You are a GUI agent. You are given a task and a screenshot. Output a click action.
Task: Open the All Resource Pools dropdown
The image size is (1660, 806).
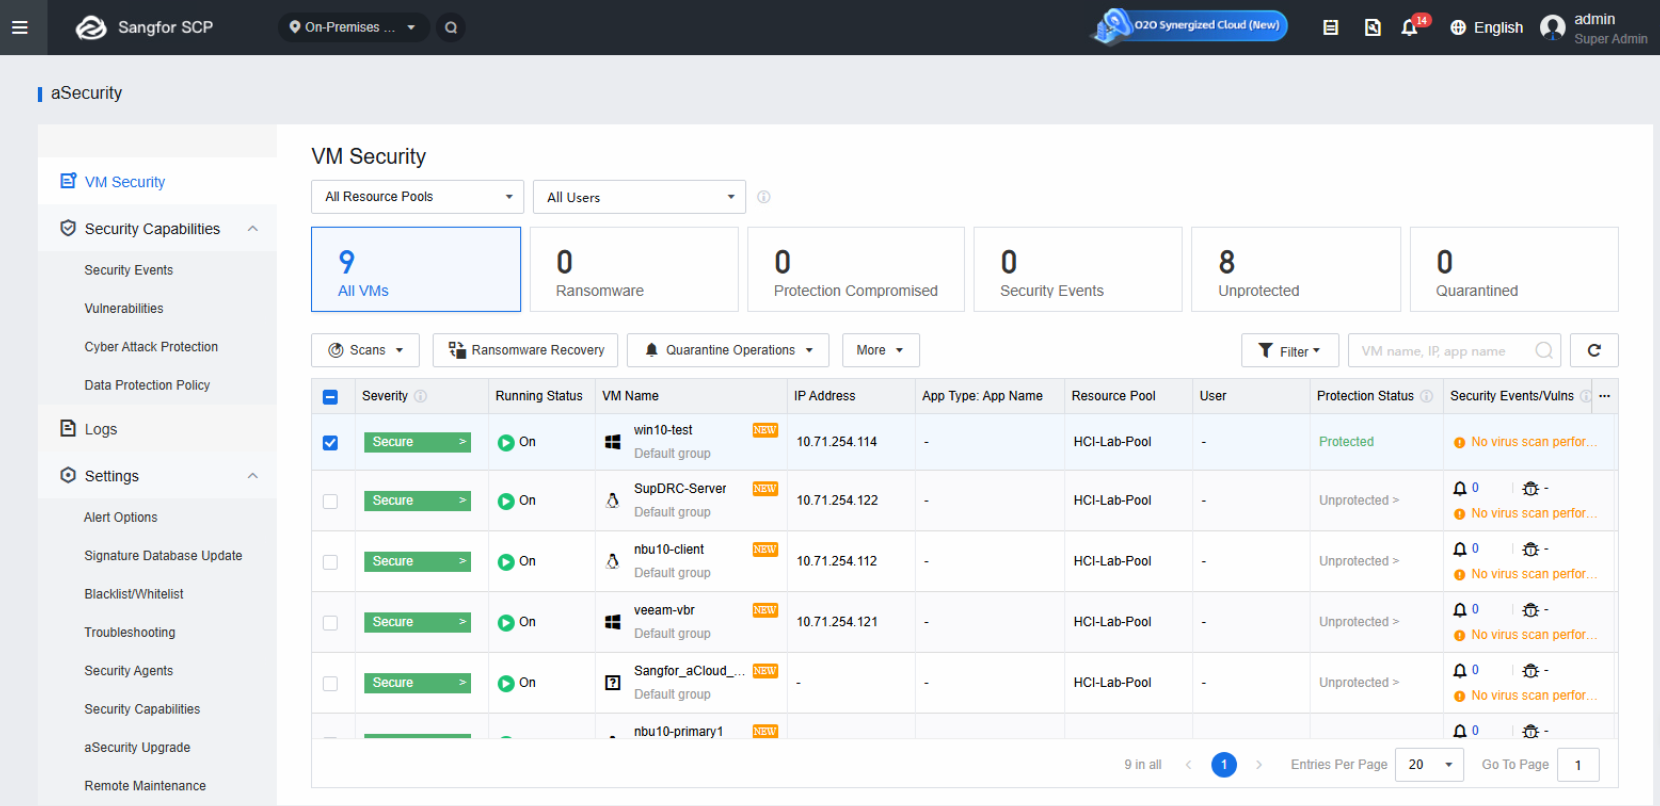(x=417, y=197)
